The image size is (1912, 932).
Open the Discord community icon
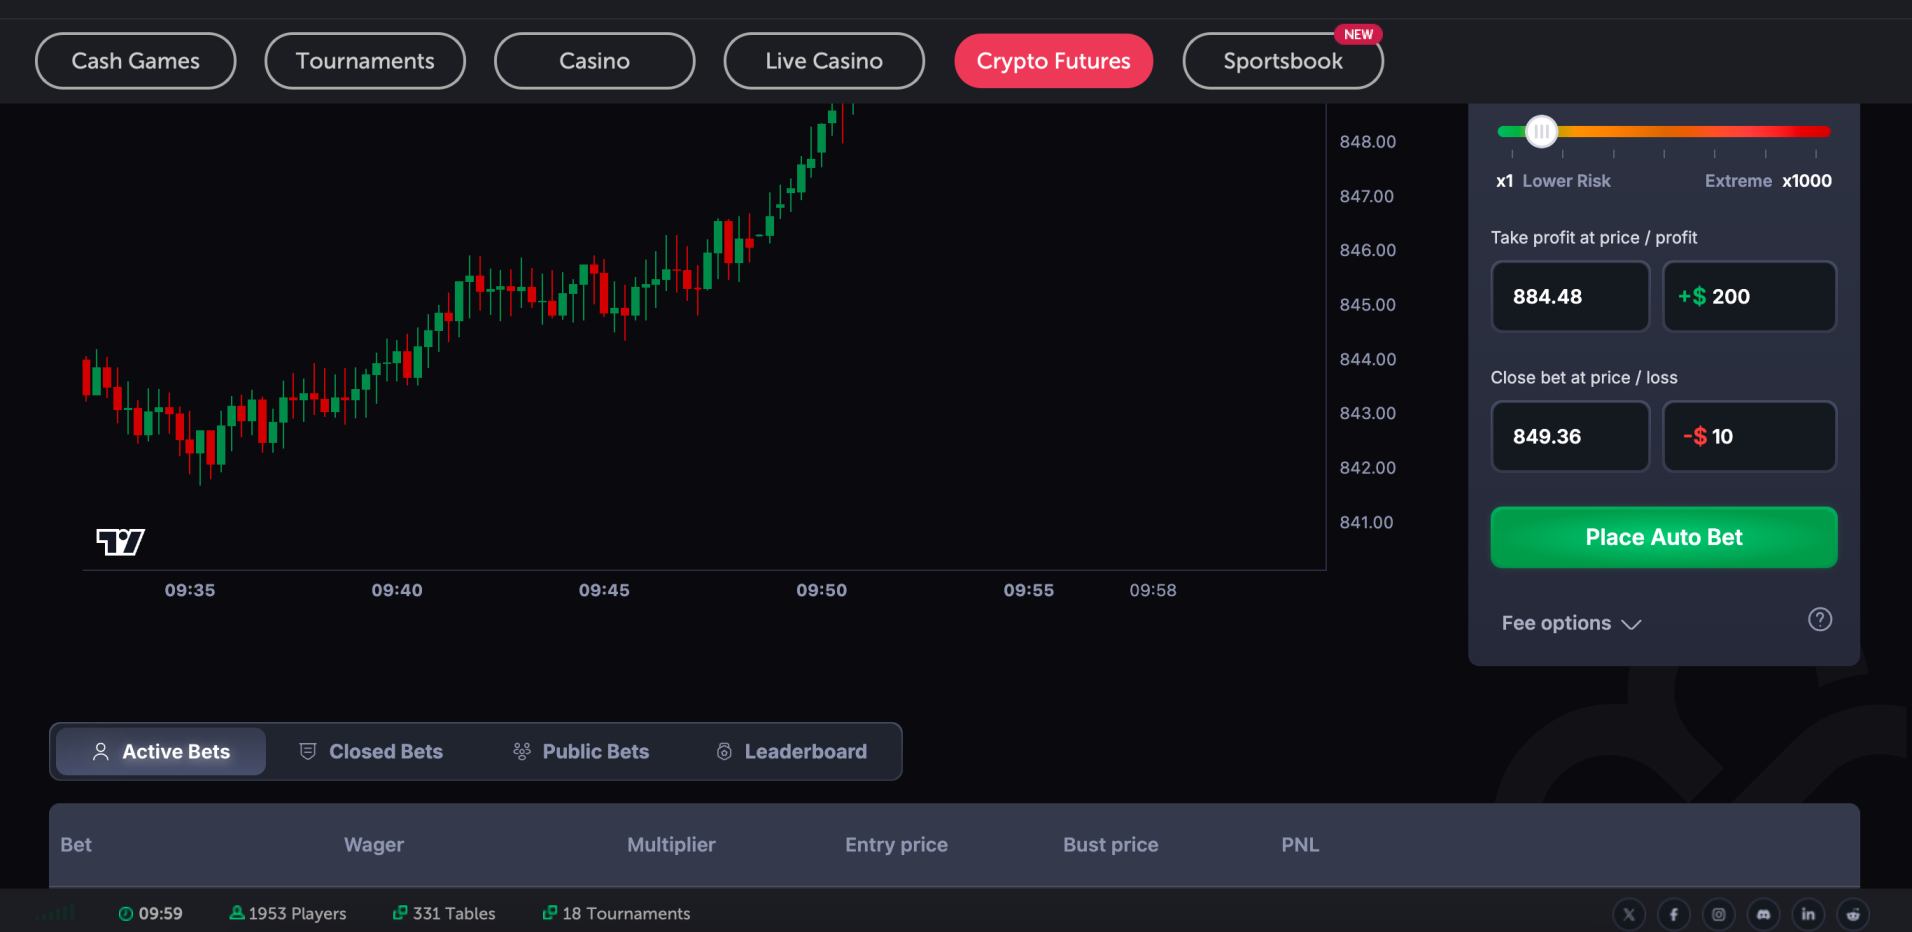(1763, 913)
